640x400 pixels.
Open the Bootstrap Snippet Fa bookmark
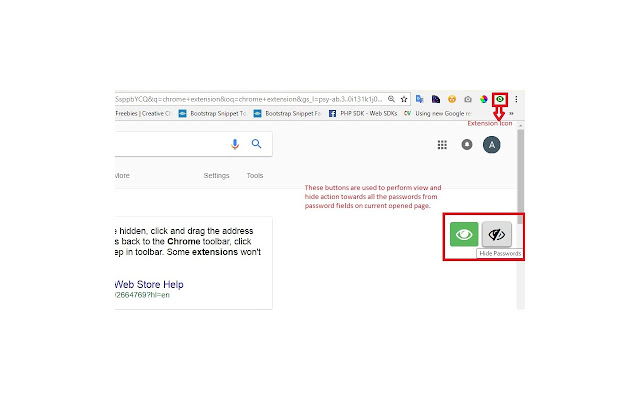287,113
